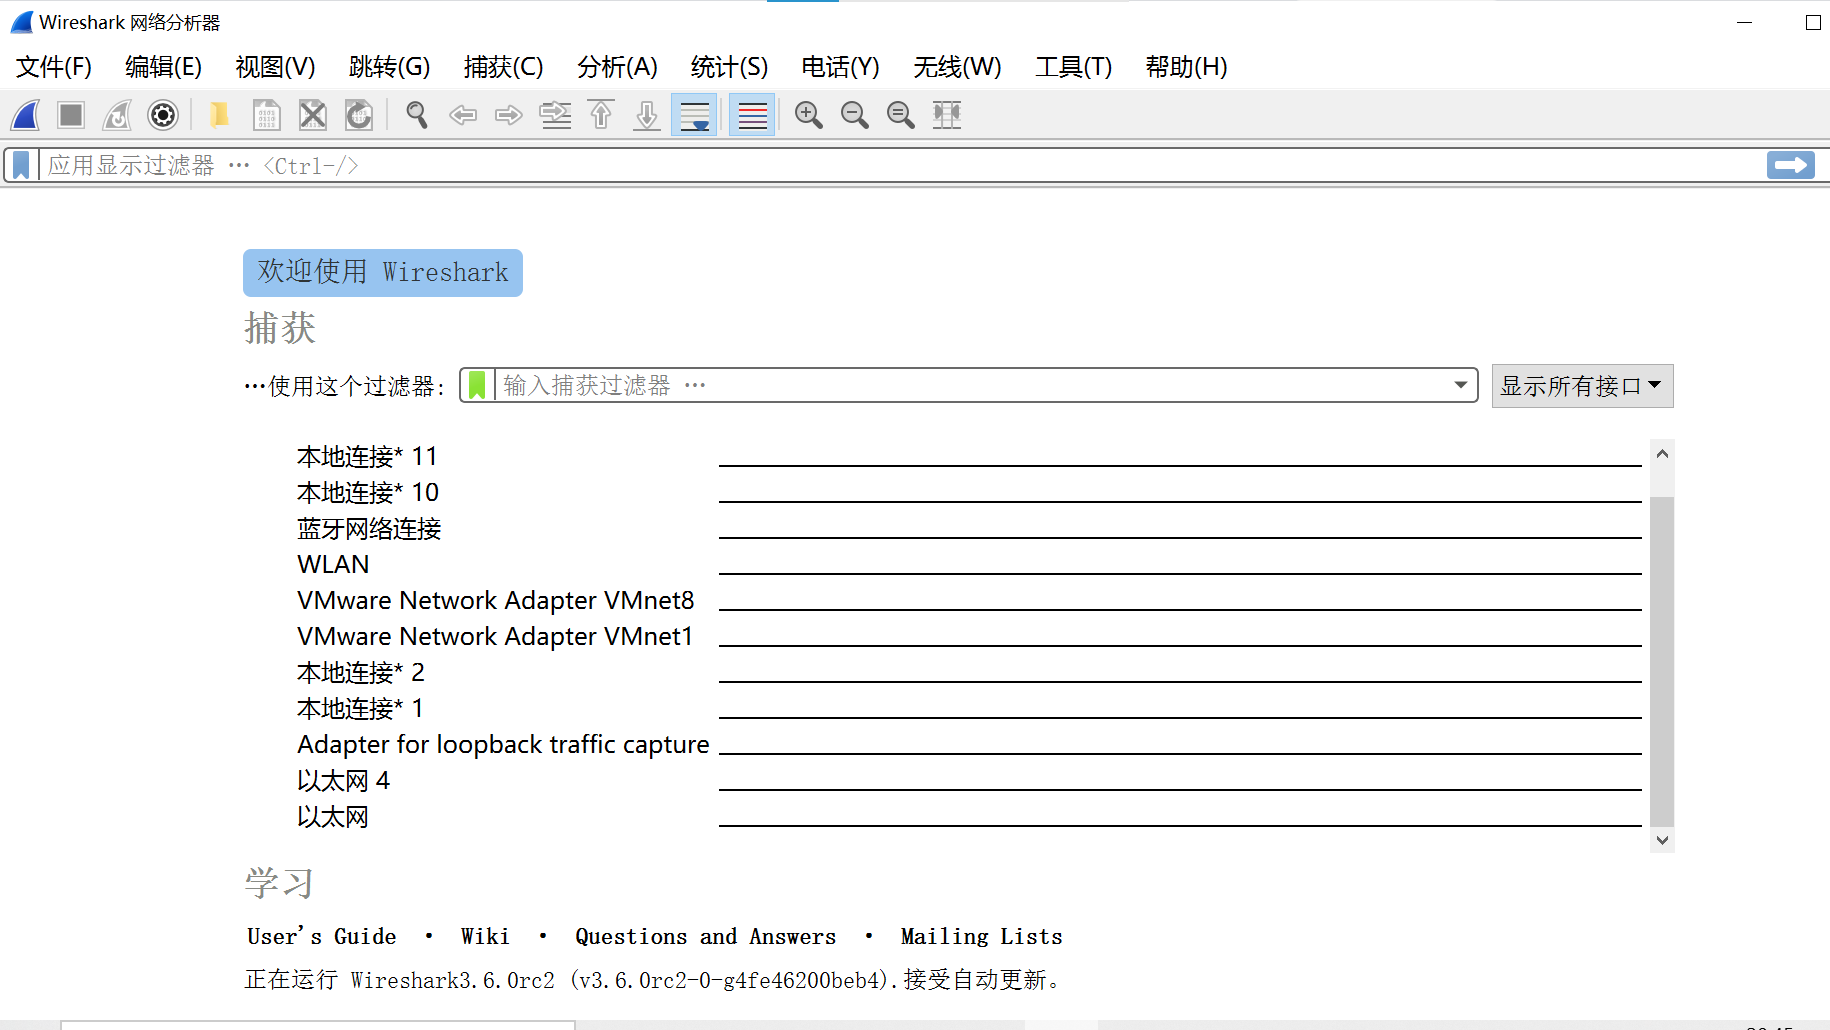Find a packet with the magnifier icon
This screenshot has width=1830, height=1030.
coord(417,115)
